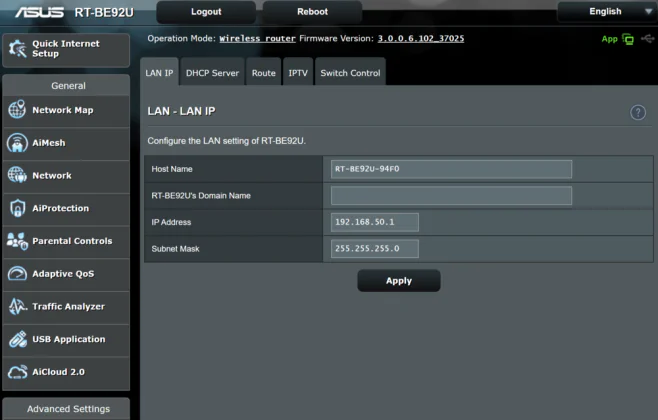Click the Quick Internet Setup wand icon
658x420 pixels.
pyautogui.click(x=18, y=49)
